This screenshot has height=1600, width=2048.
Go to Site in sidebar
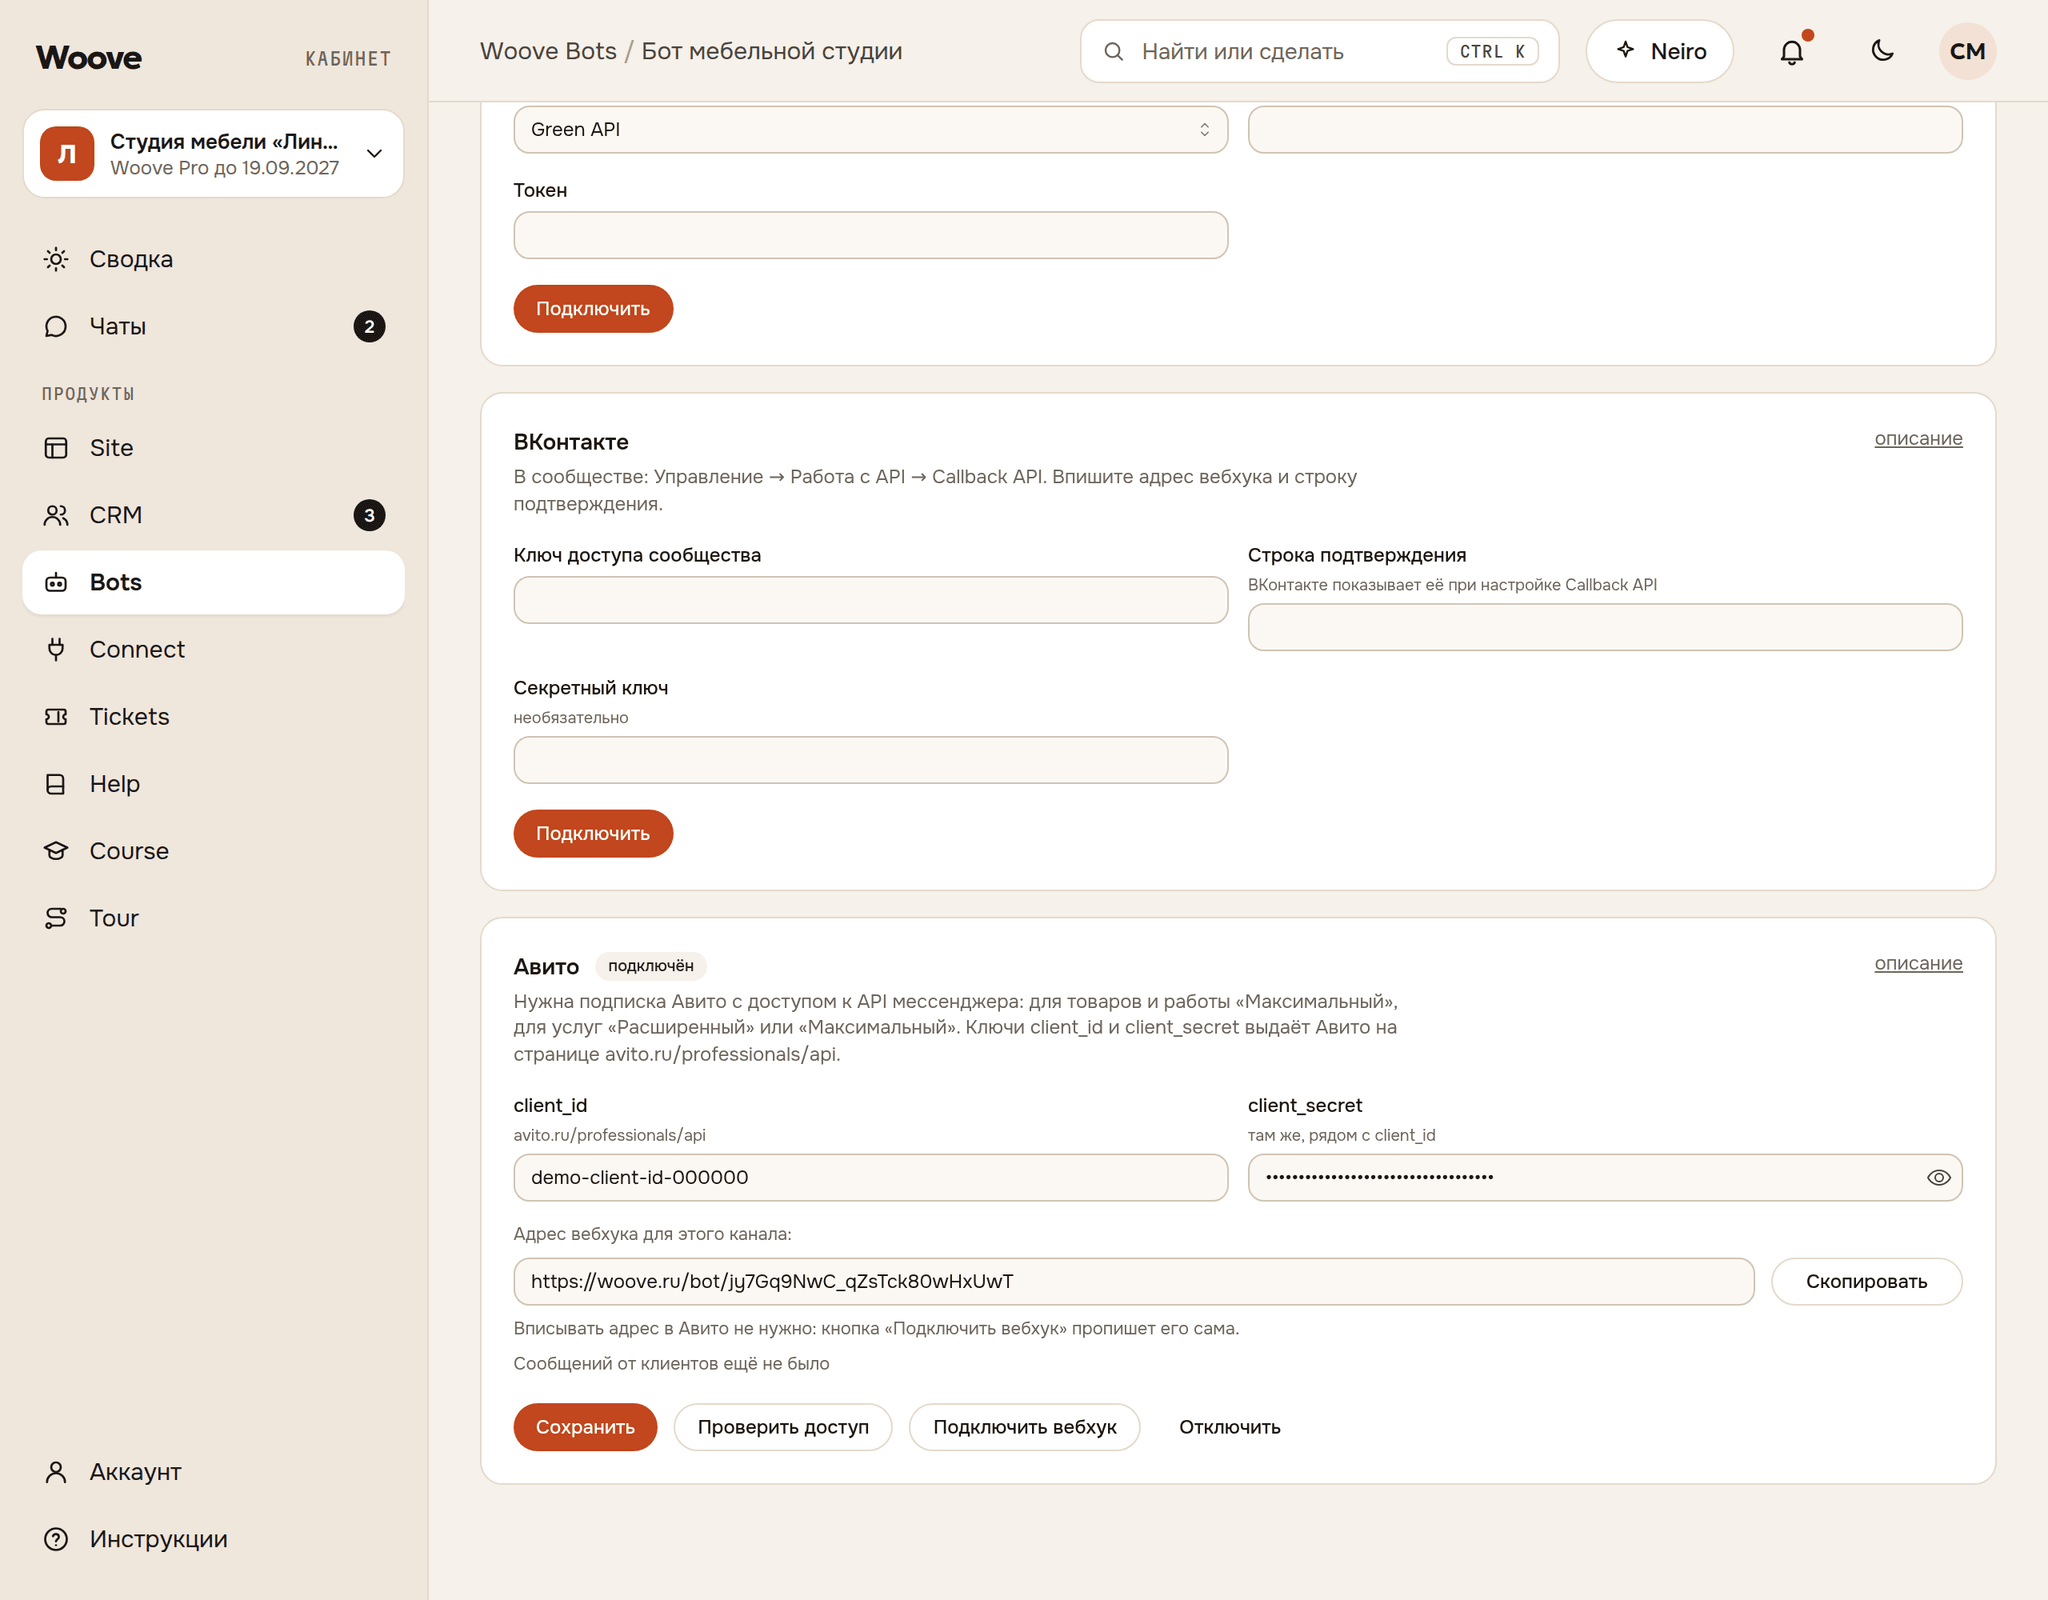point(213,447)
